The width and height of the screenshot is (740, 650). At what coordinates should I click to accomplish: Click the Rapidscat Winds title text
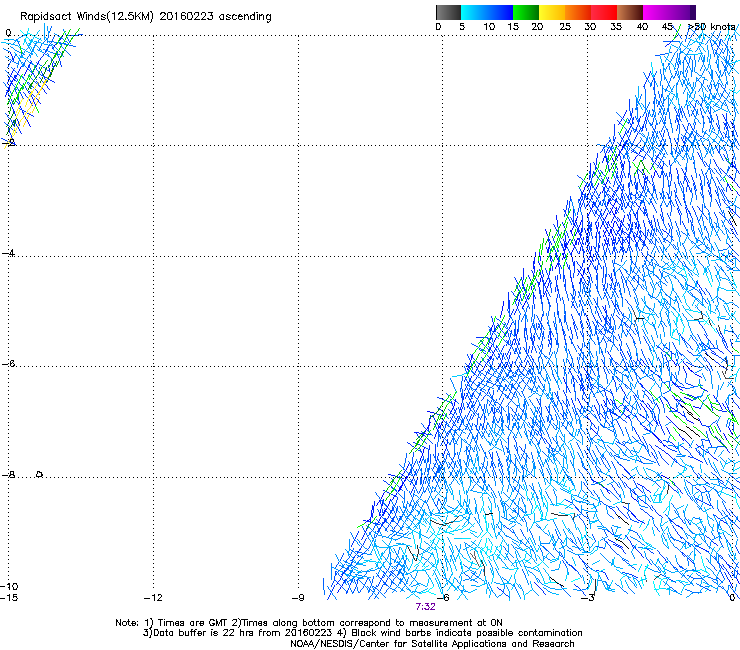pos(146,17)
